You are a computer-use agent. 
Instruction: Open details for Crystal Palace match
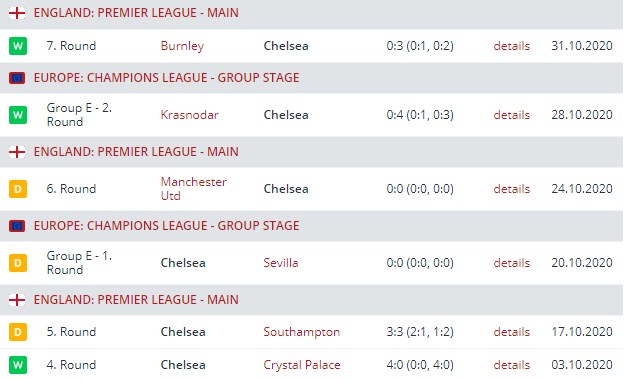[511, 365]
